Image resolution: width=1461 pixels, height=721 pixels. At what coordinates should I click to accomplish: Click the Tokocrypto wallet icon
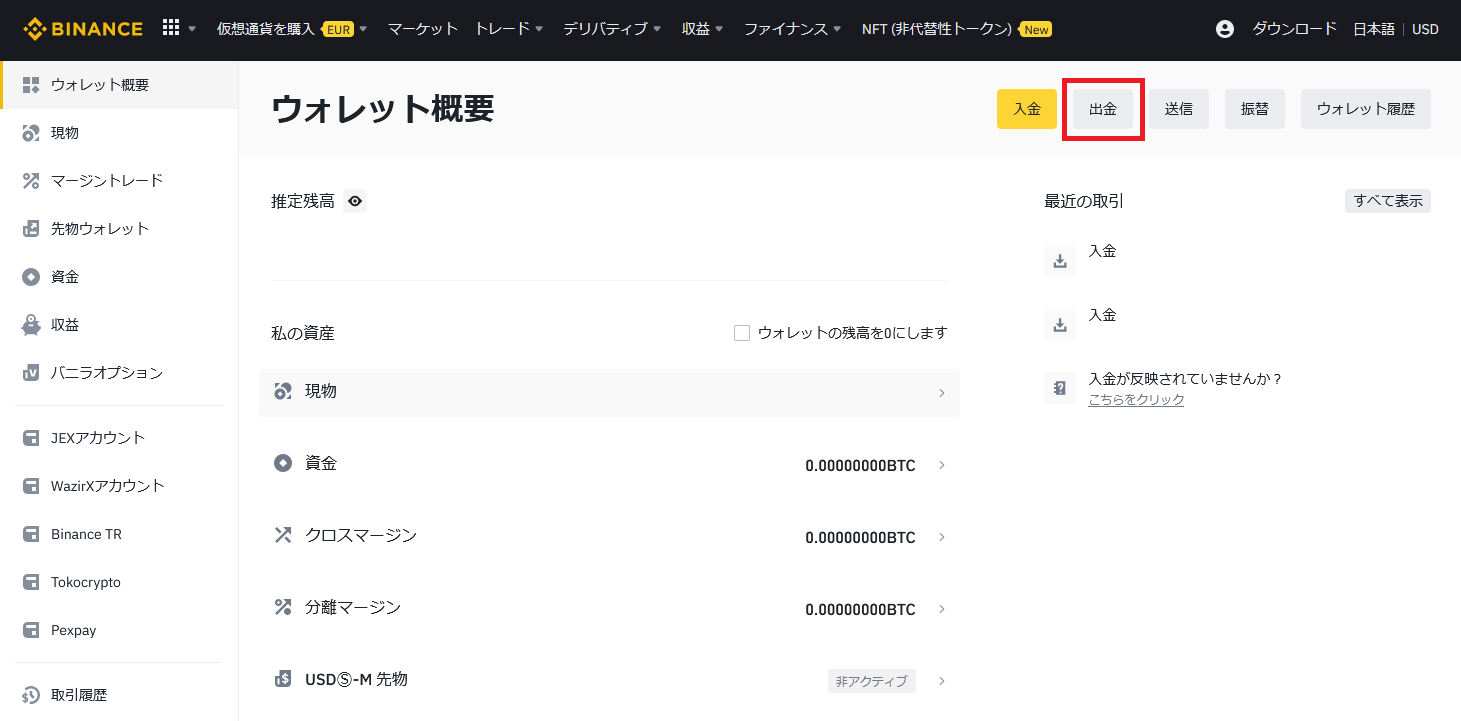point(31,582)
